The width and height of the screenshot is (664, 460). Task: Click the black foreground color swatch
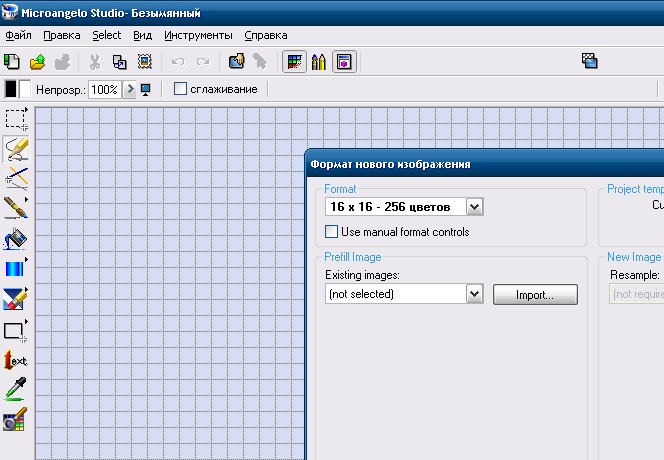[11, 89]
